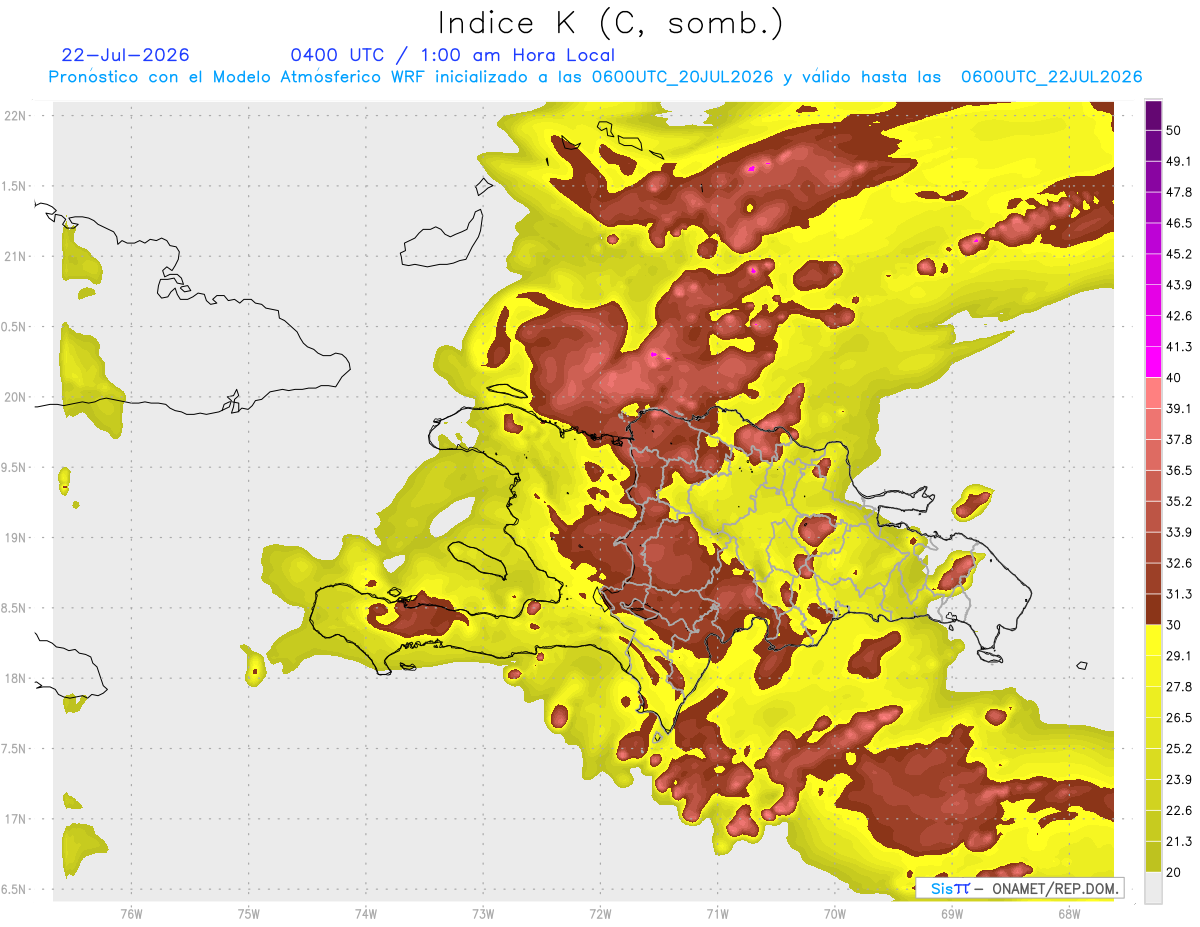Click the legend value "45.2"
Image resolution: width=1200 pixels, height=927 pixels.
point(1180,254)
